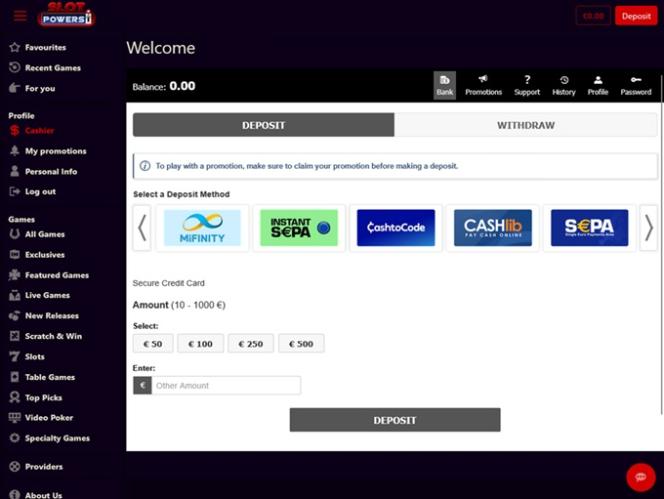Click red Deposit button in header
The image size is (664, 499).
(636, 16)
